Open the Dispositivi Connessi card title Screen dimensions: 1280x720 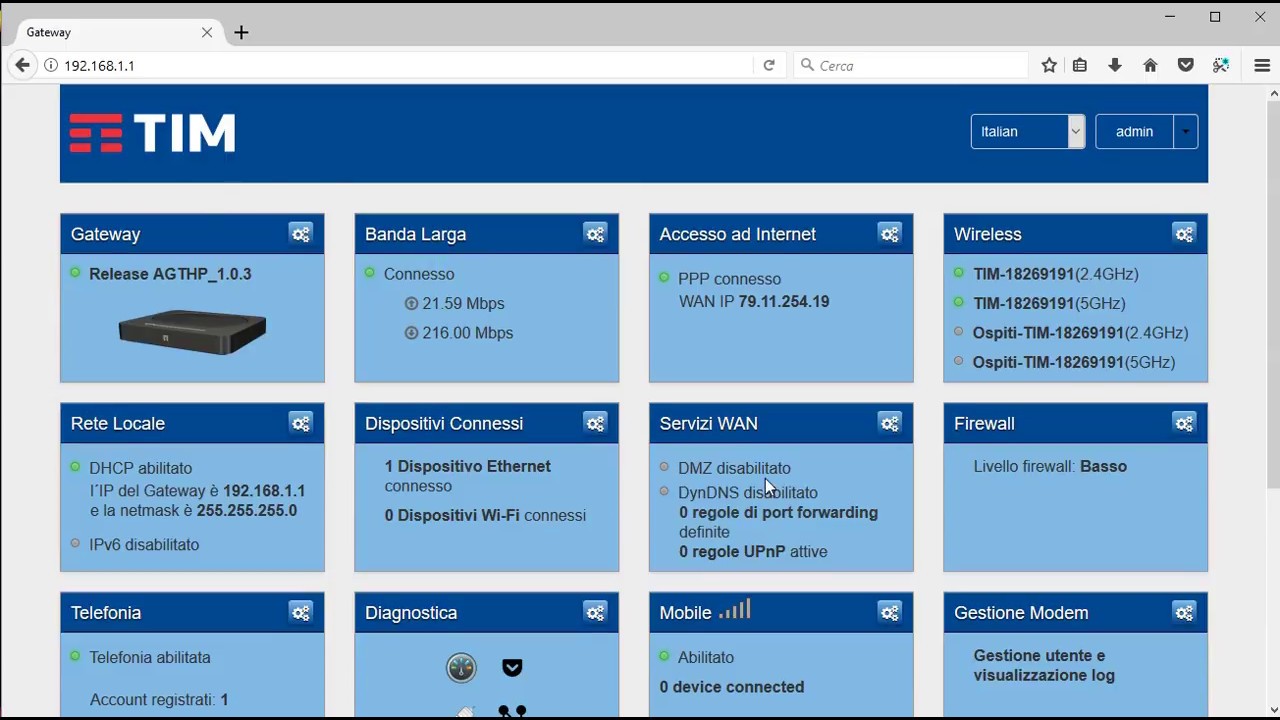pyautogui.click(x=443, y=423)
